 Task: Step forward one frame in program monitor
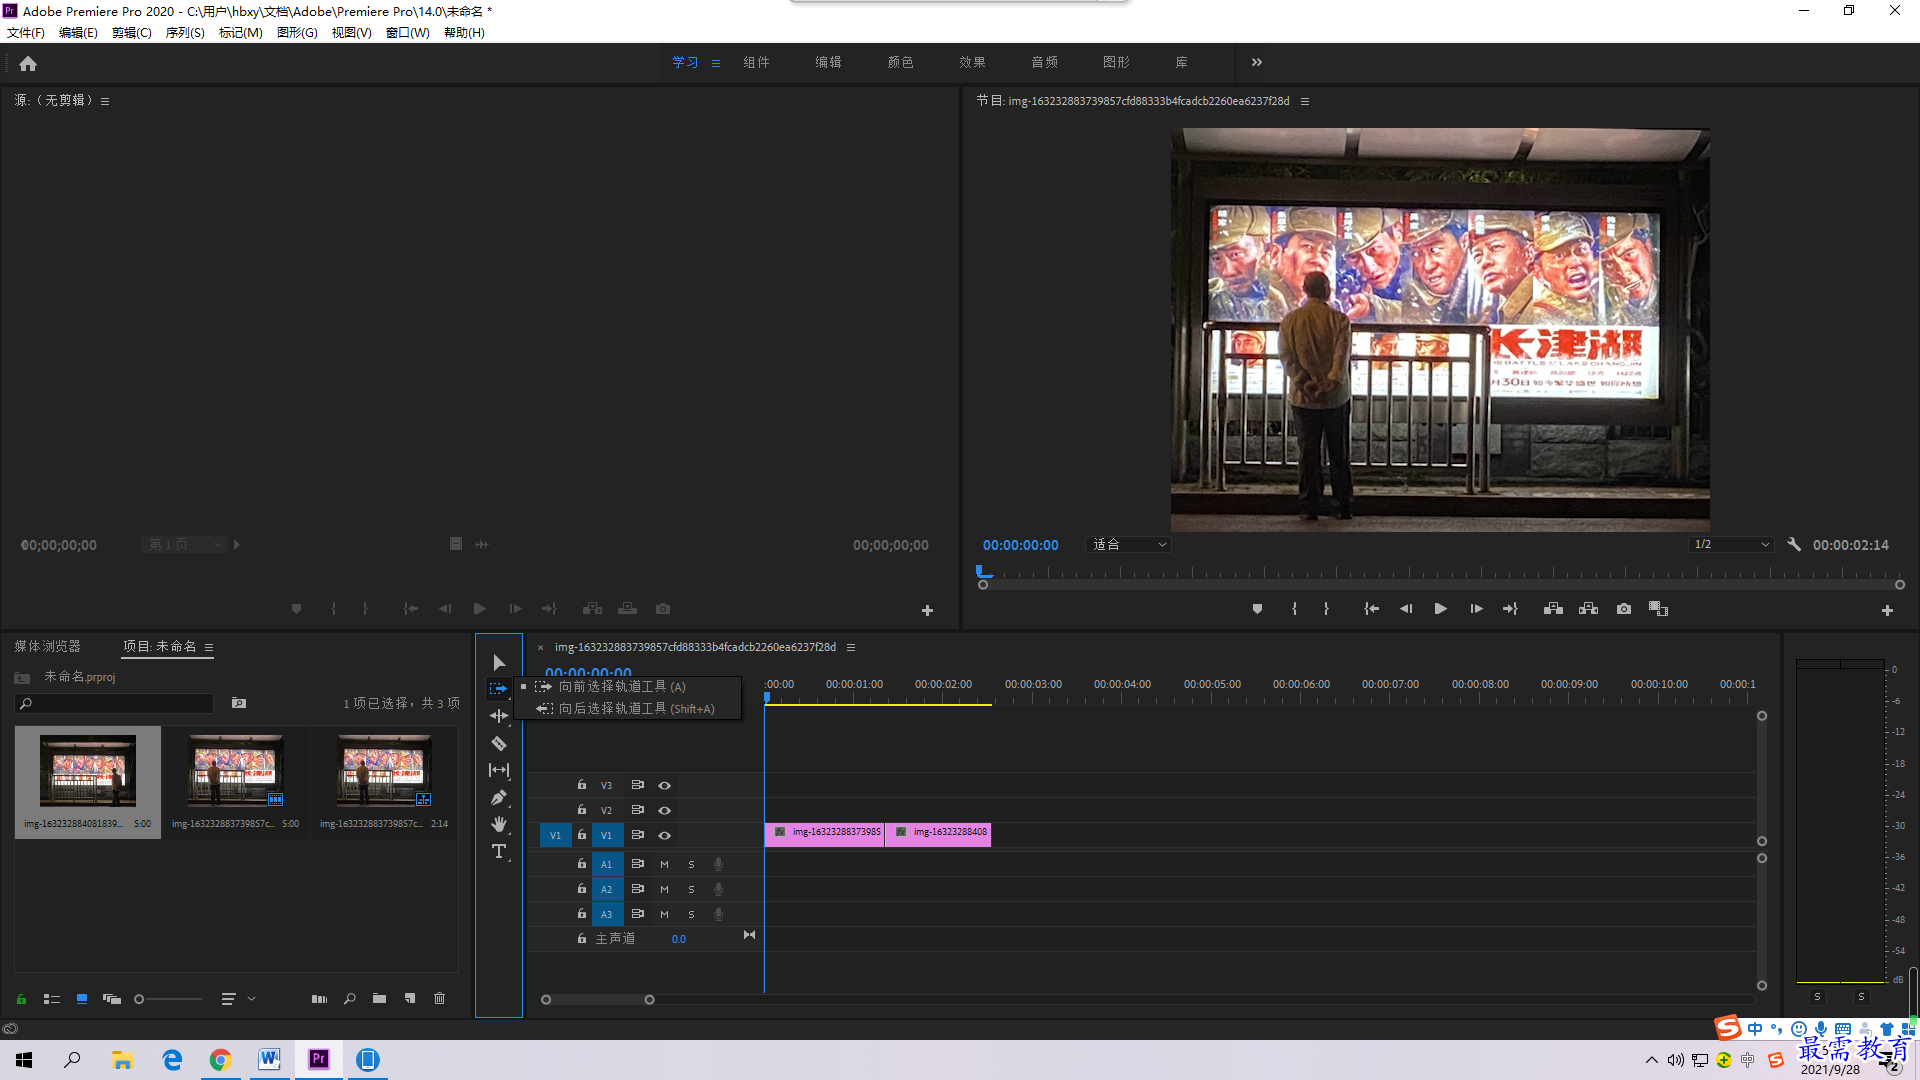[1476, 608]
